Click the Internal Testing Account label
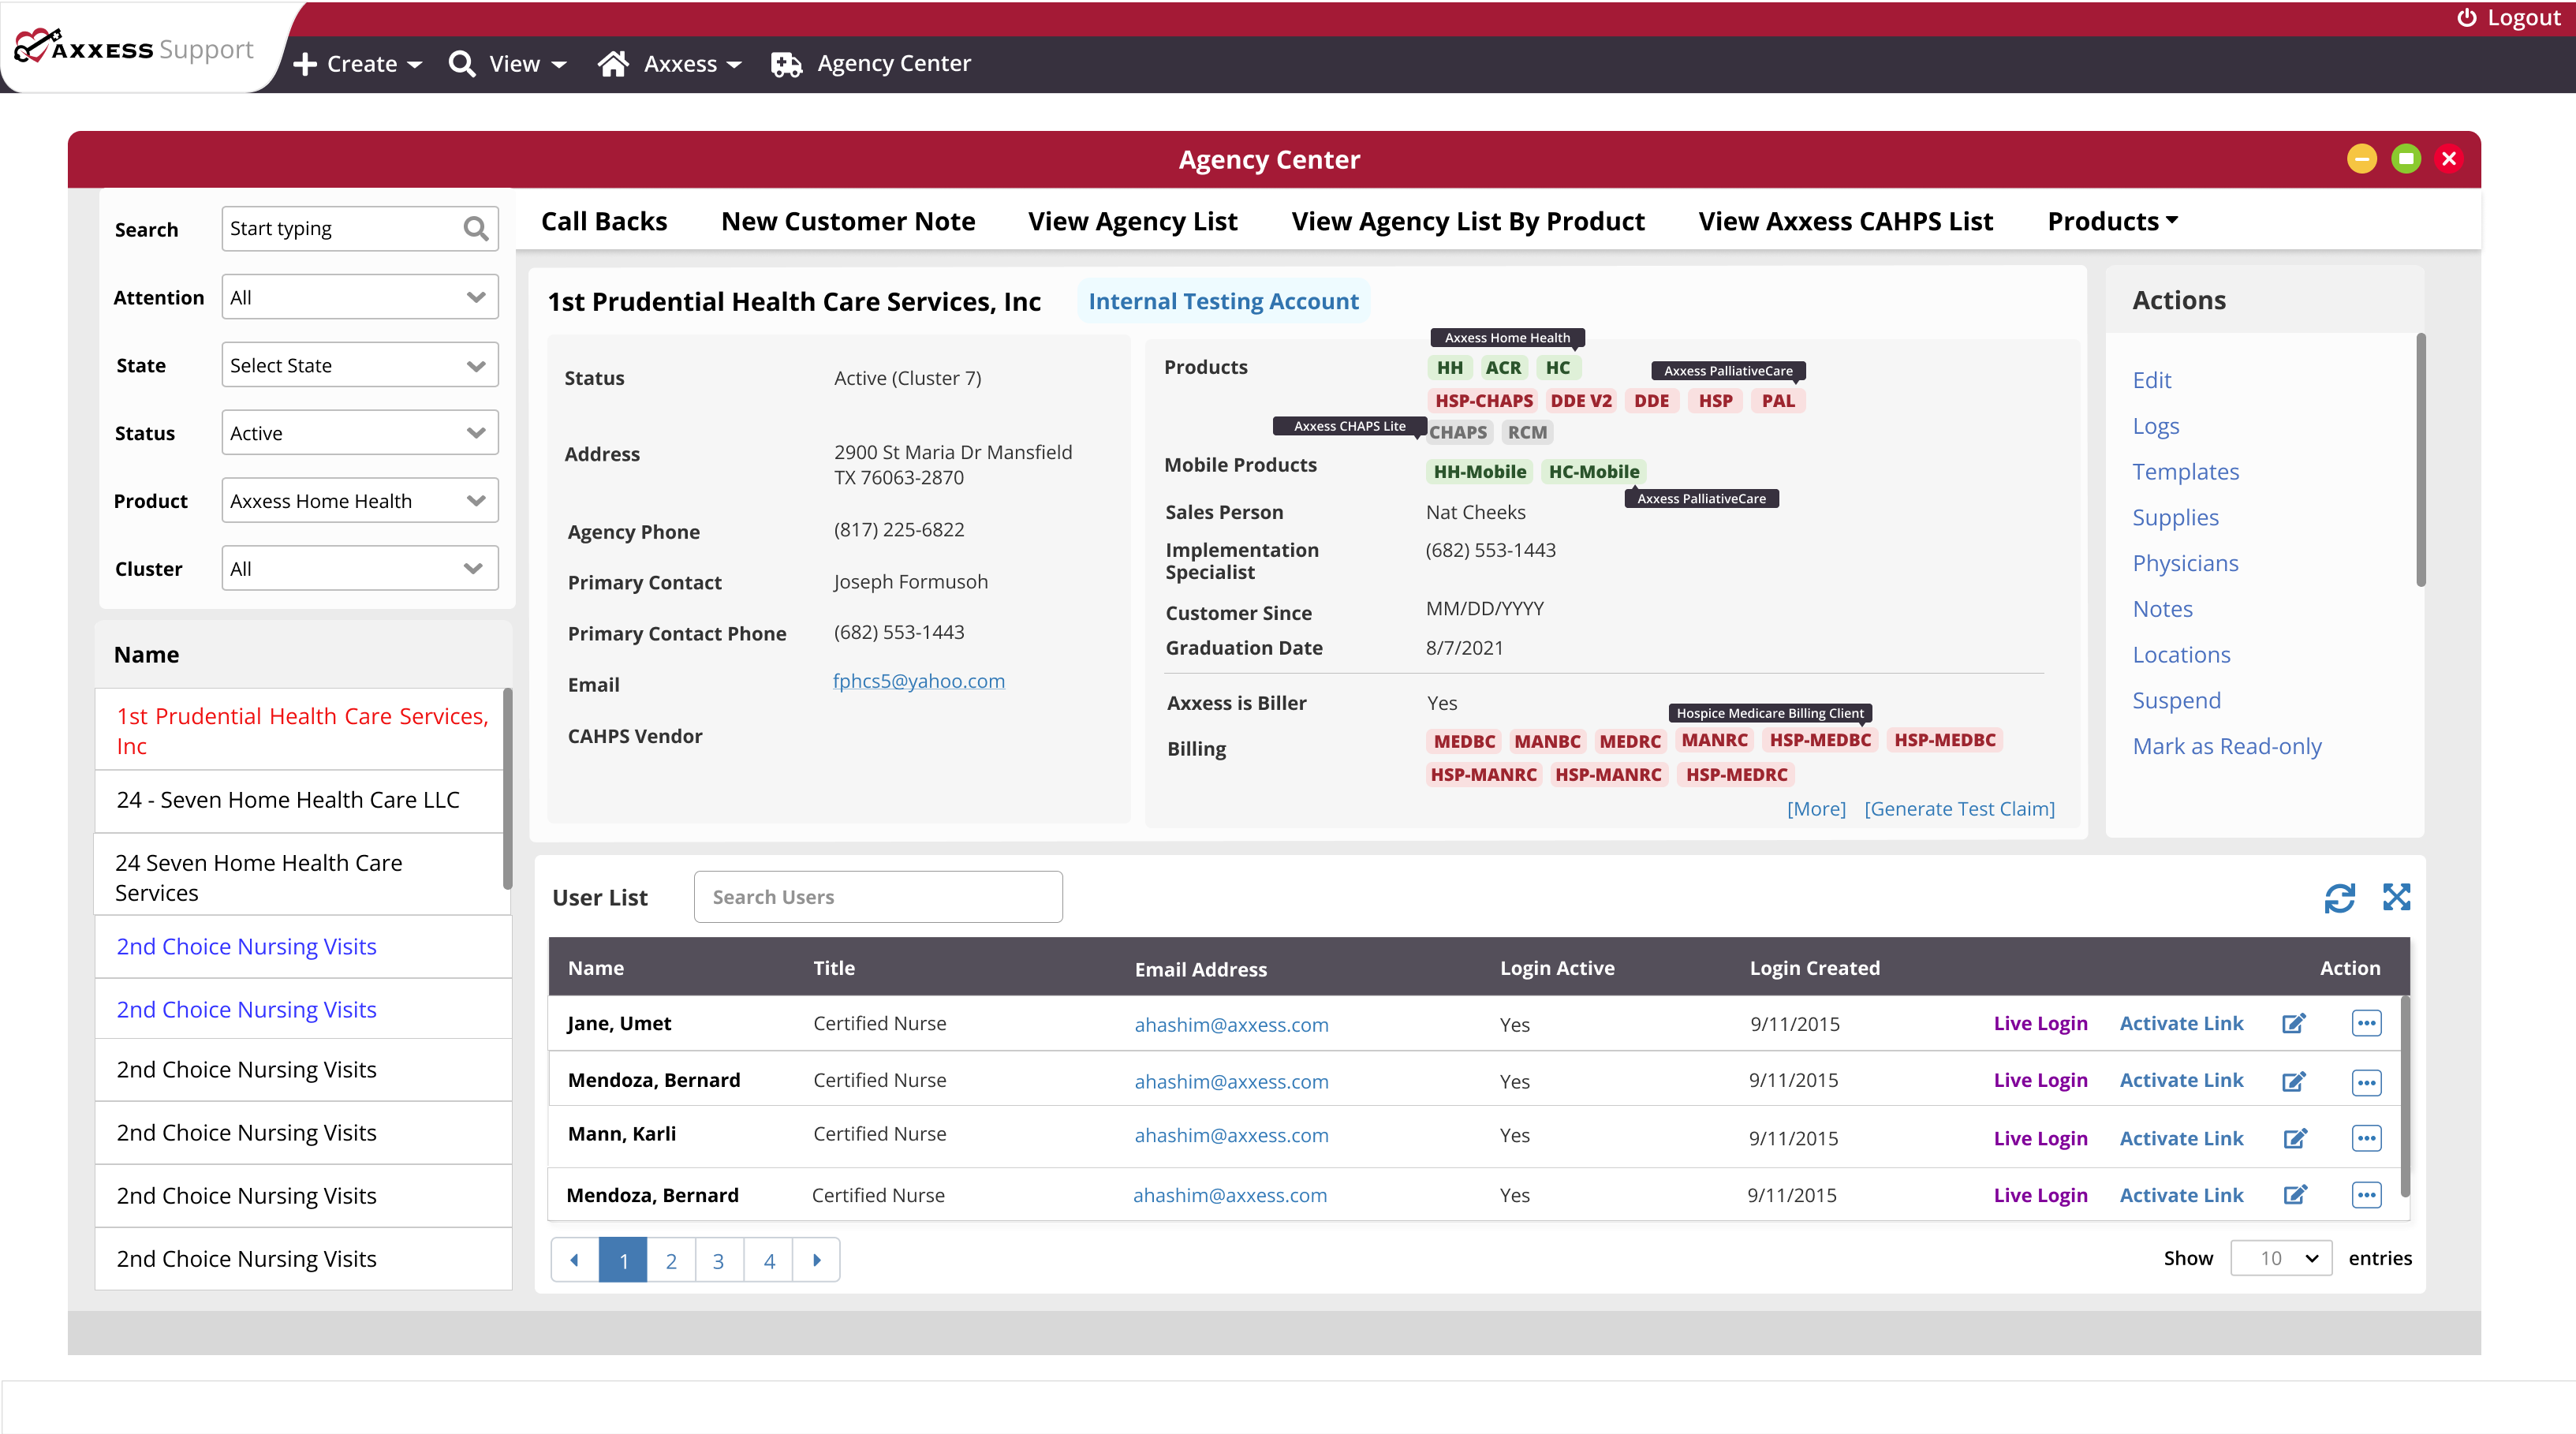Screen dimensions: 2576x1434 click(1223, 301)
